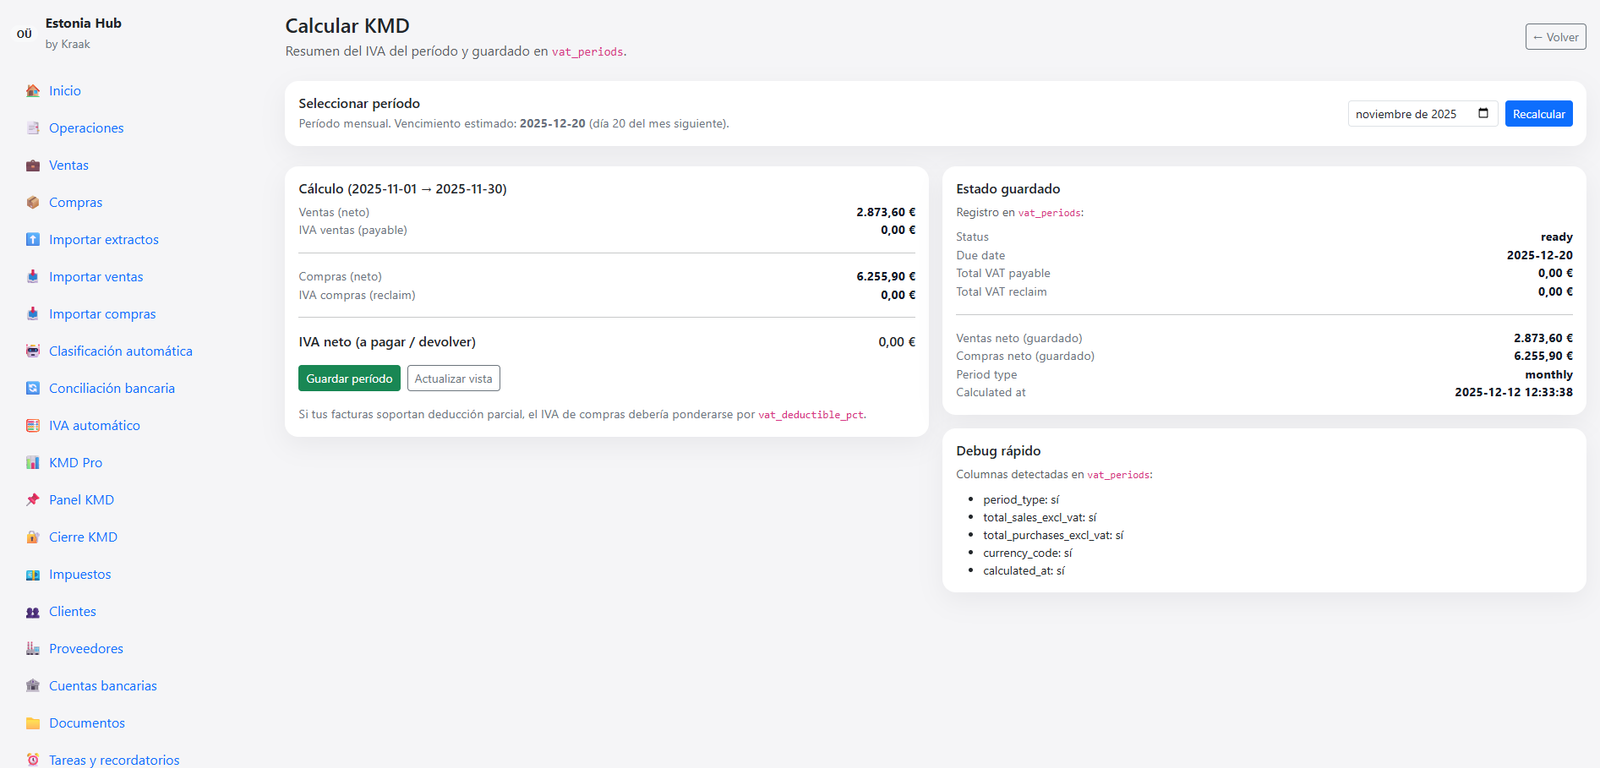The height and width of the screenshot is (768, 1600).
Task: Go to IVA automático page
Action: point(94,425)
